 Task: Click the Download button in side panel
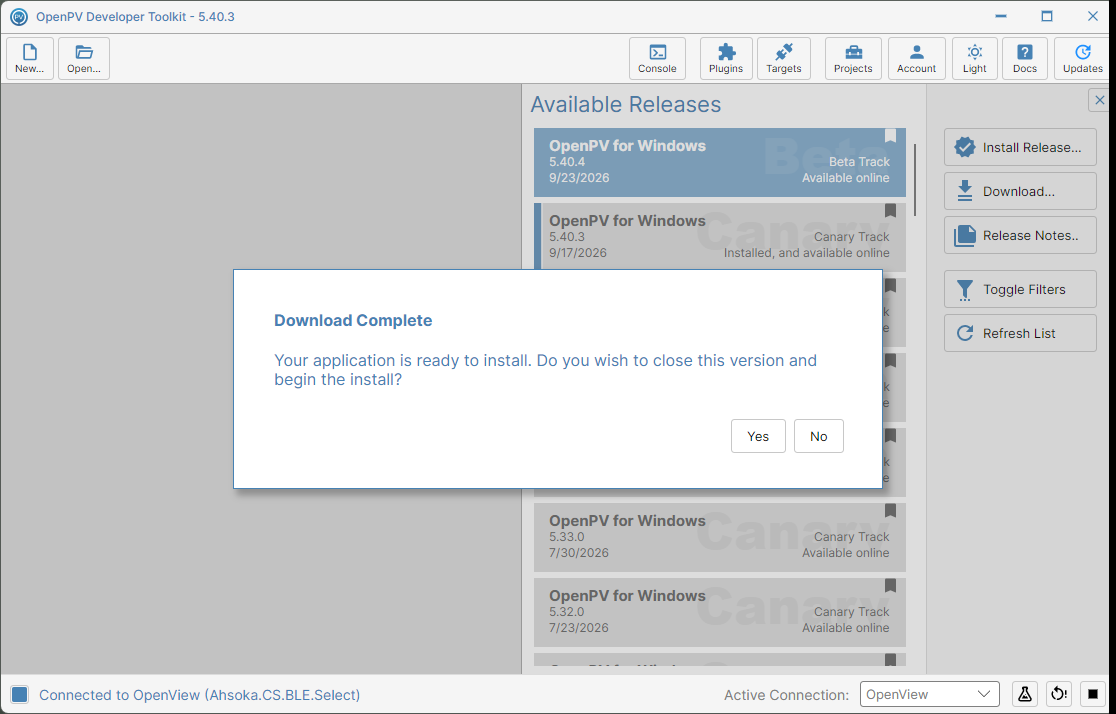point(1020,191)
